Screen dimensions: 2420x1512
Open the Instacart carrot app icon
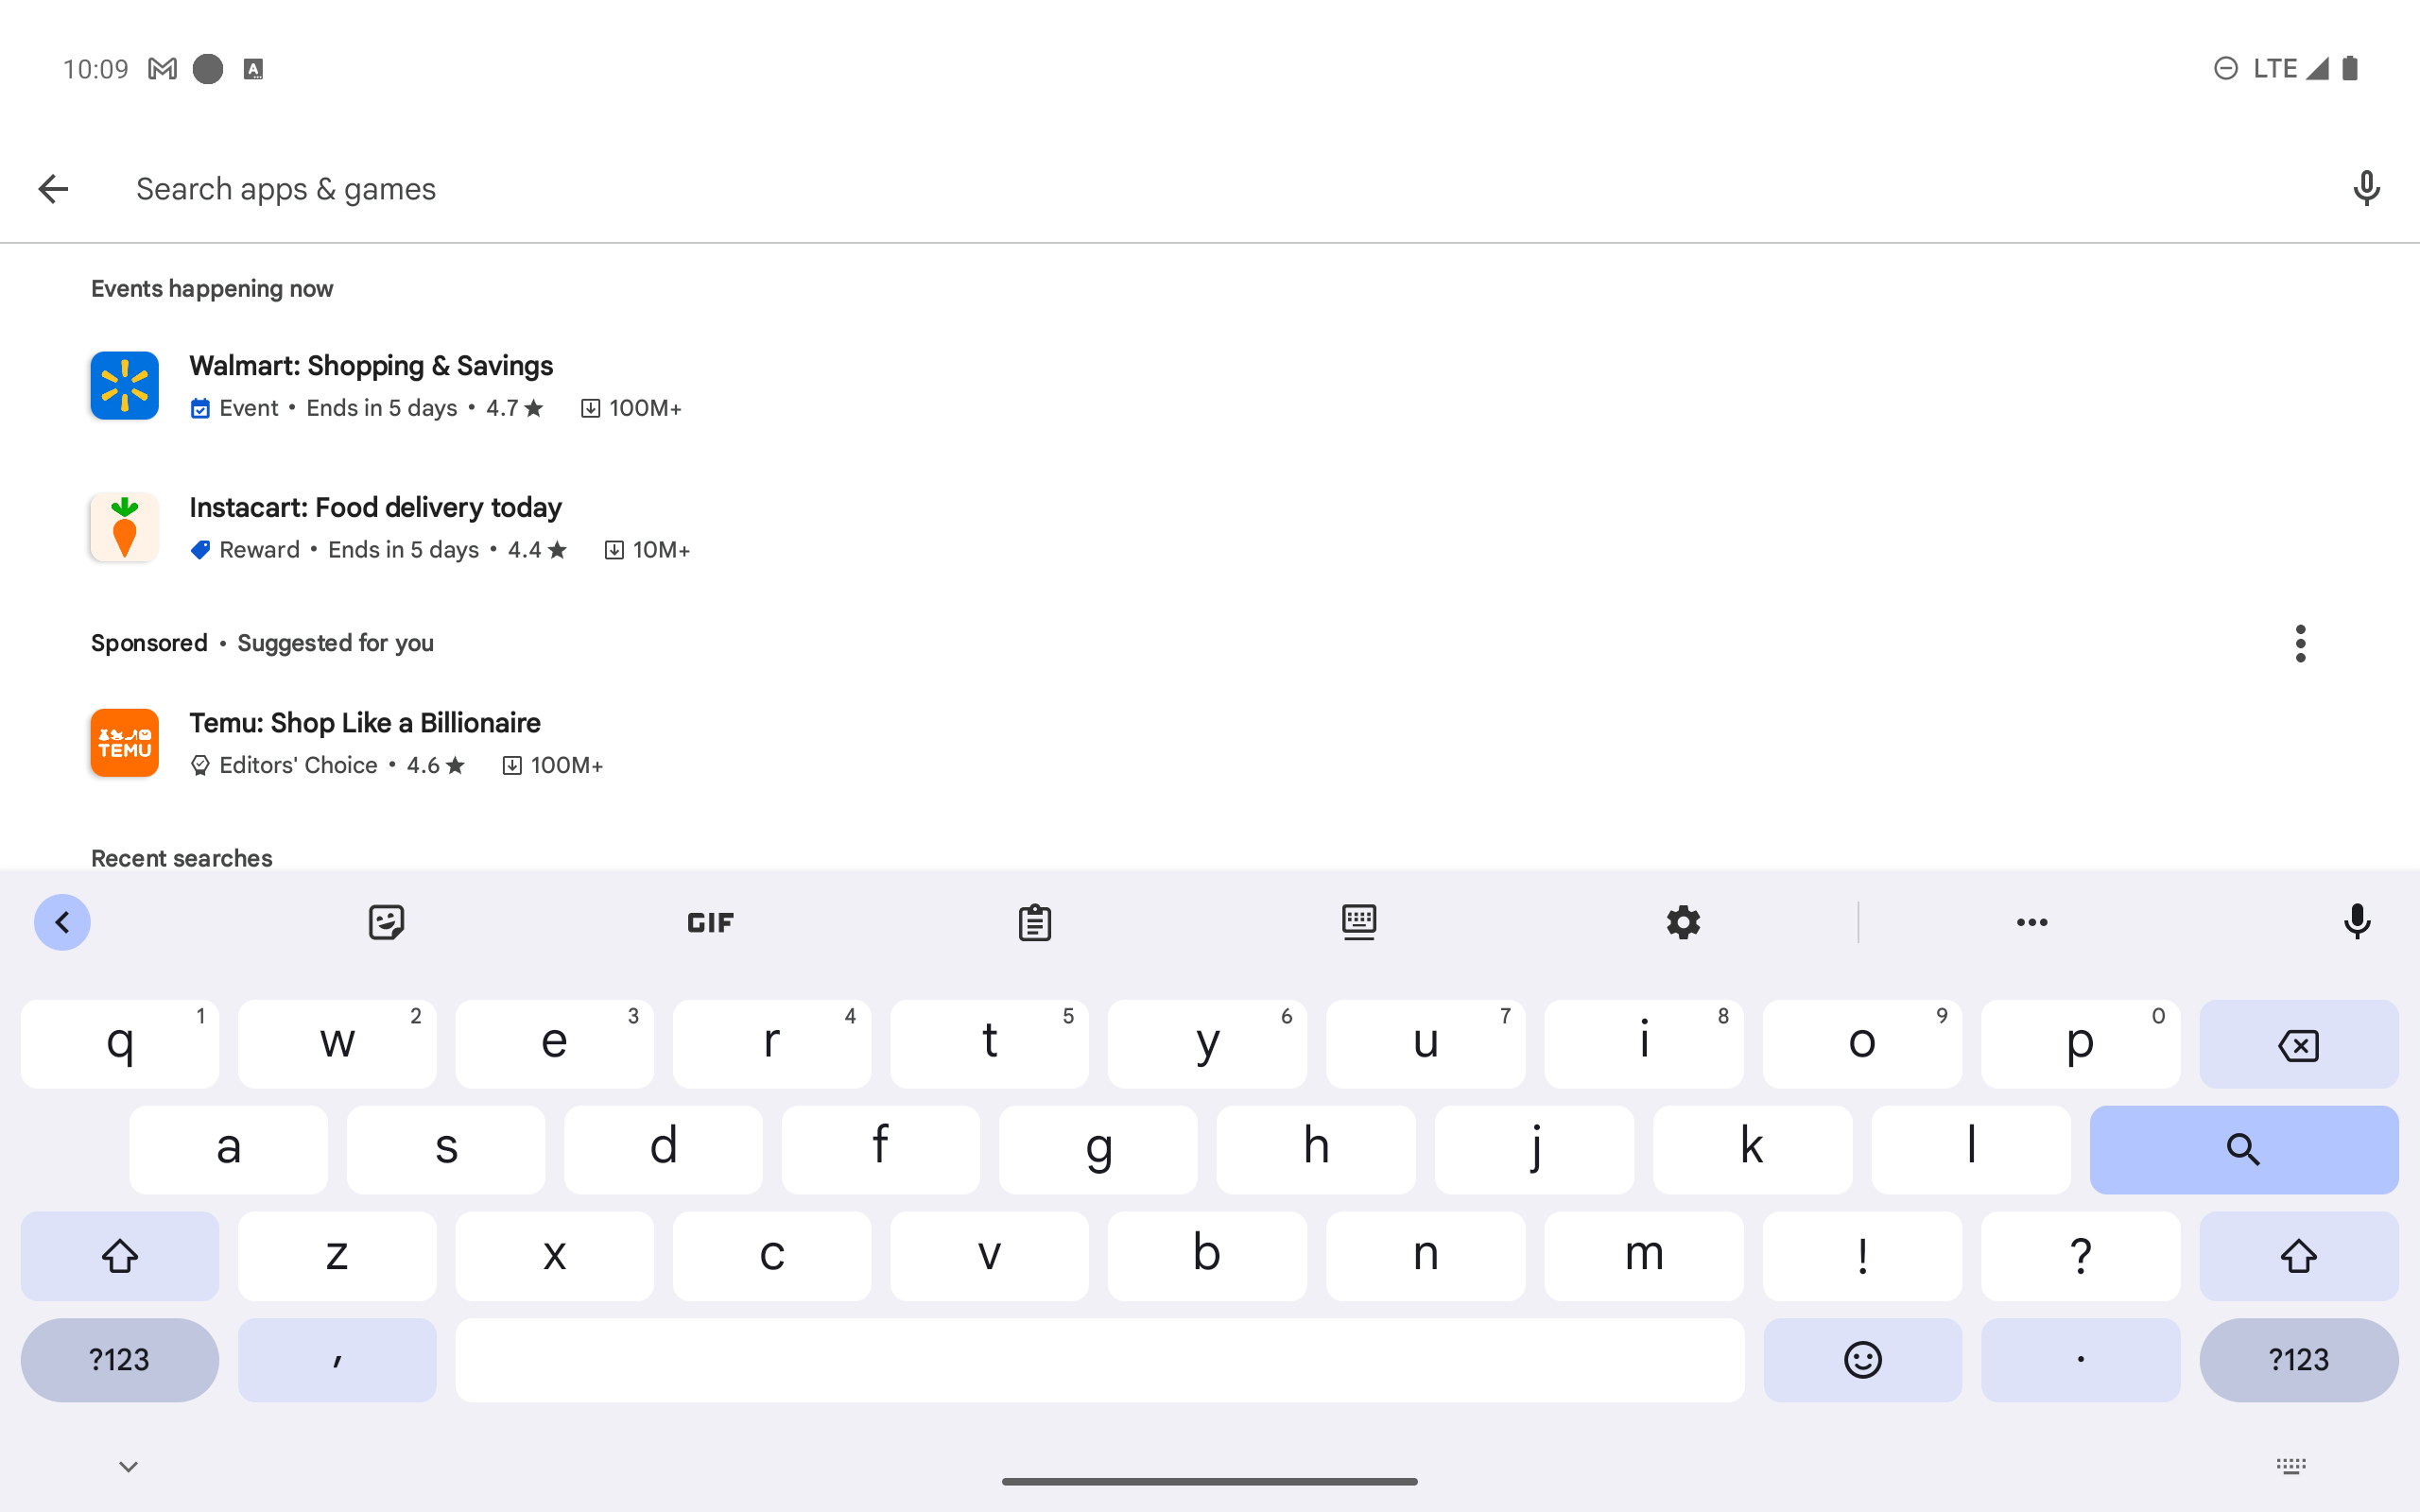point(125,527)
